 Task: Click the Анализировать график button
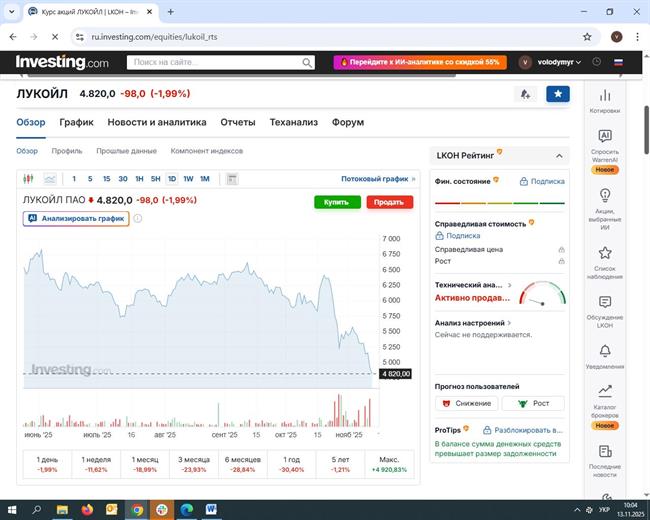pos(76,218)
